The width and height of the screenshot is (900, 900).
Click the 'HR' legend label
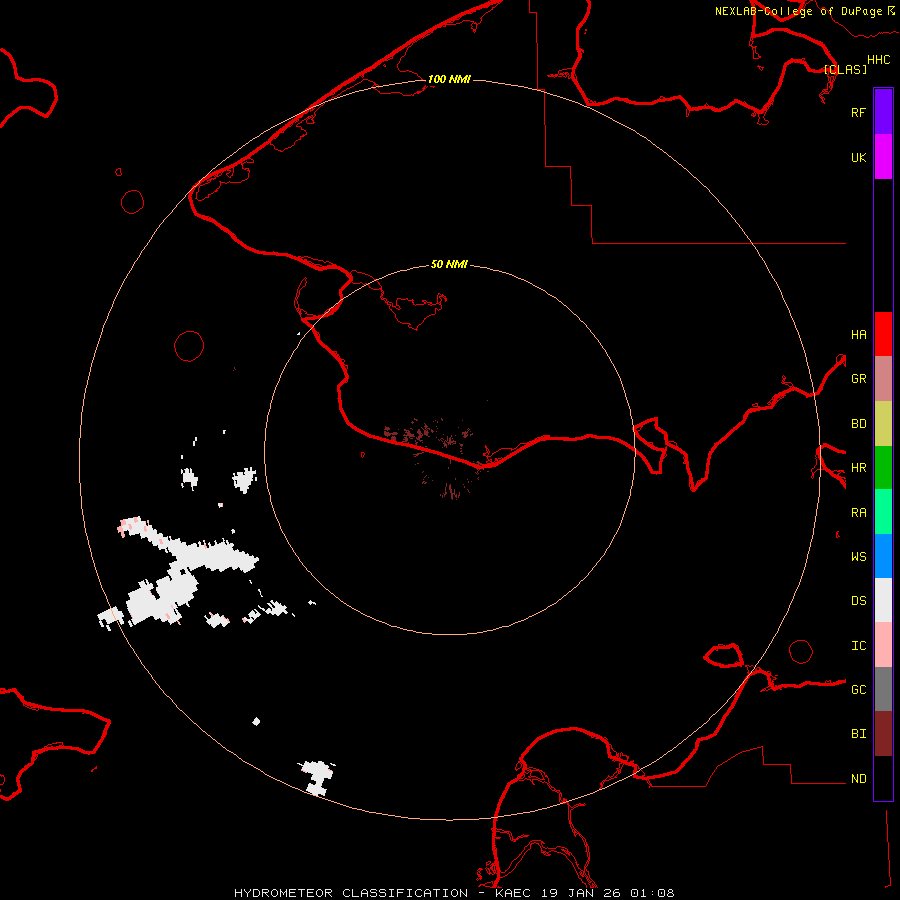coord(858,468)
